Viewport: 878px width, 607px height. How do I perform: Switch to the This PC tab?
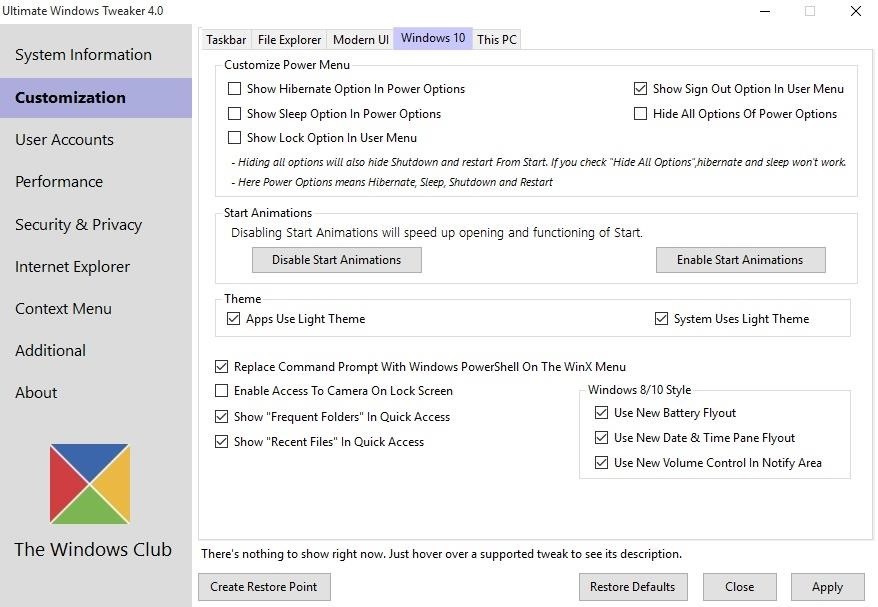tap(497, 40)
